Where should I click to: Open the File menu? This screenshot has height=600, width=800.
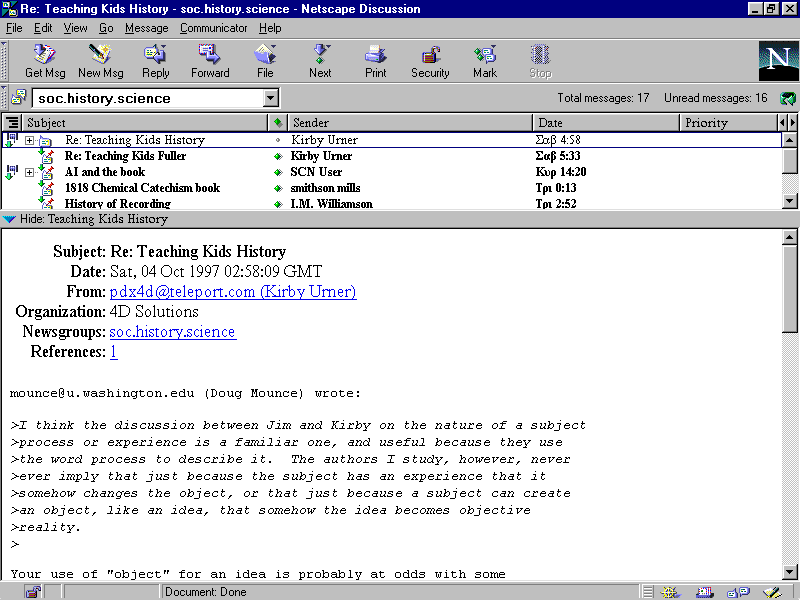click(x=14, y=28)
